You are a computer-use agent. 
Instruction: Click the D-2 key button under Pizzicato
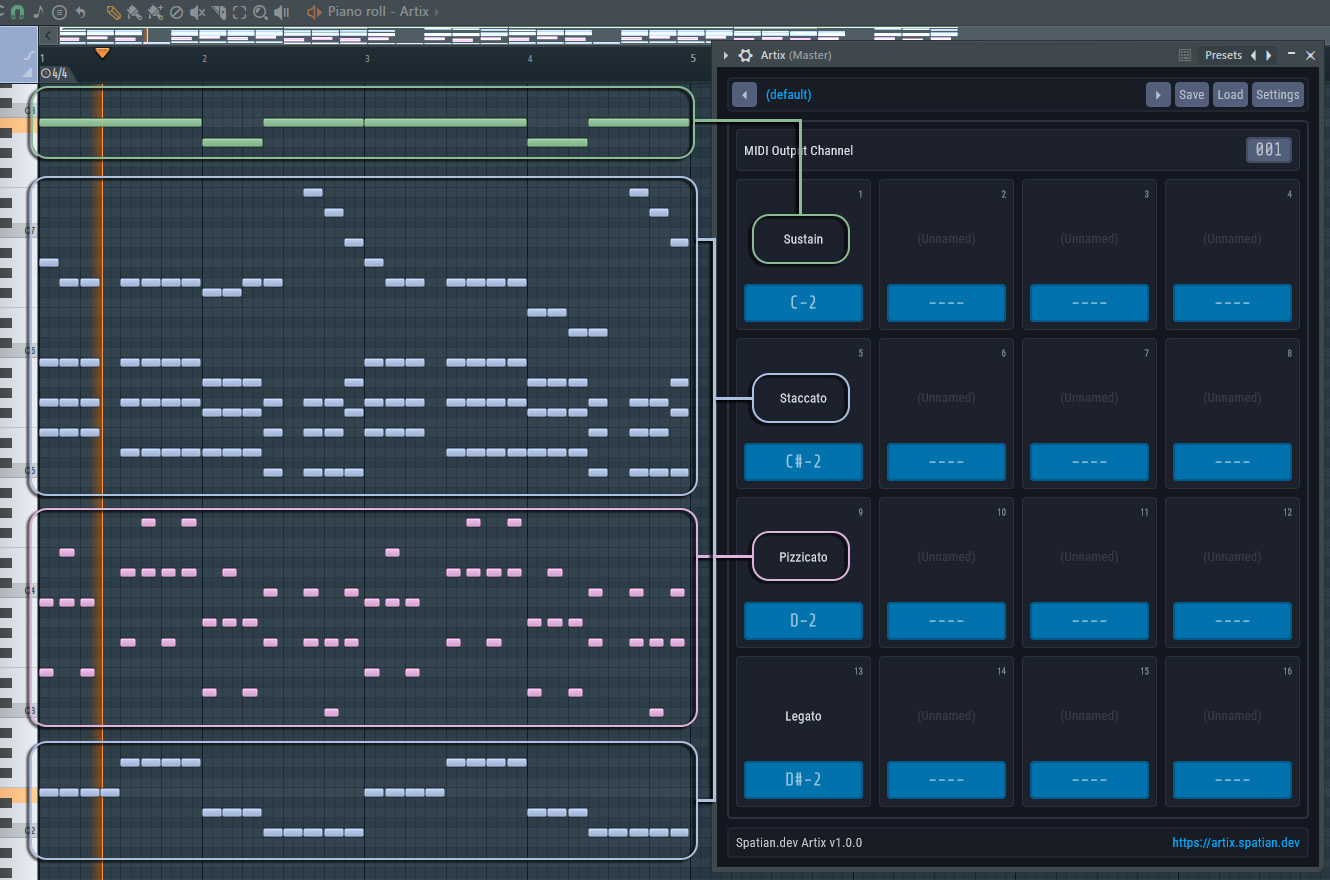(803, 621)
